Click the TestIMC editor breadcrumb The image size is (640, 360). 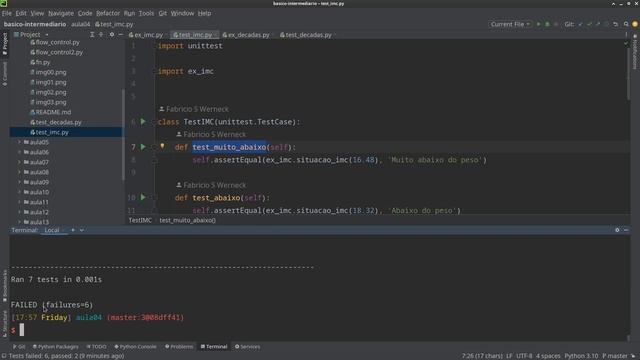tap(140, 220)
